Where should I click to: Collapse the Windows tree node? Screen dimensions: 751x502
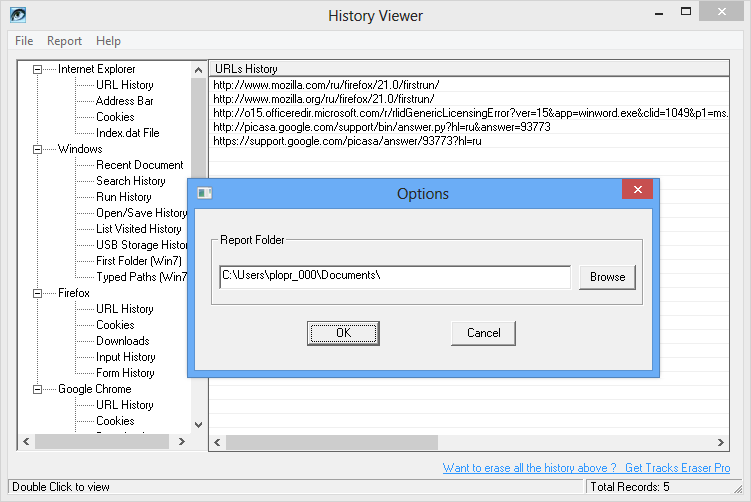(37, 149)
